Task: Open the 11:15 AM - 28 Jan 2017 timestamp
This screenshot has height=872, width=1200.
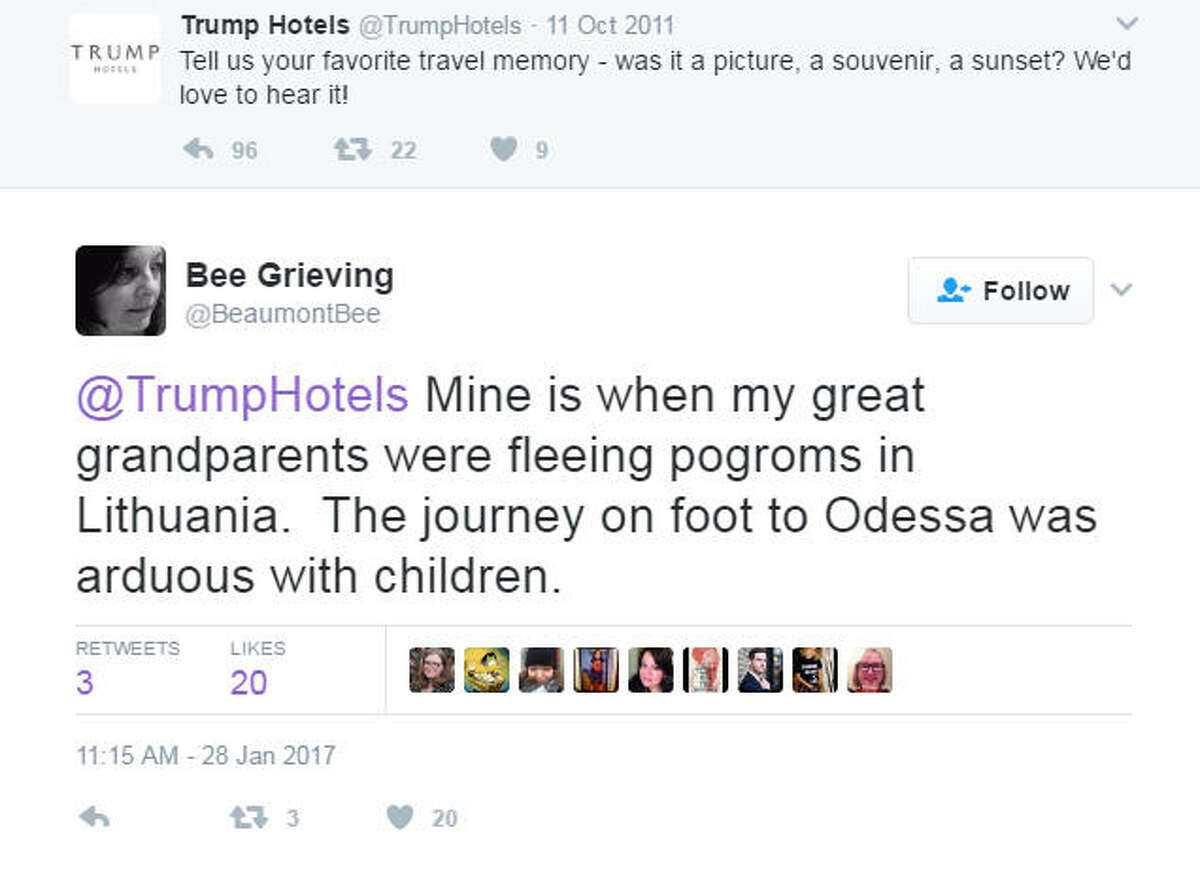Action: click(206, 754)
